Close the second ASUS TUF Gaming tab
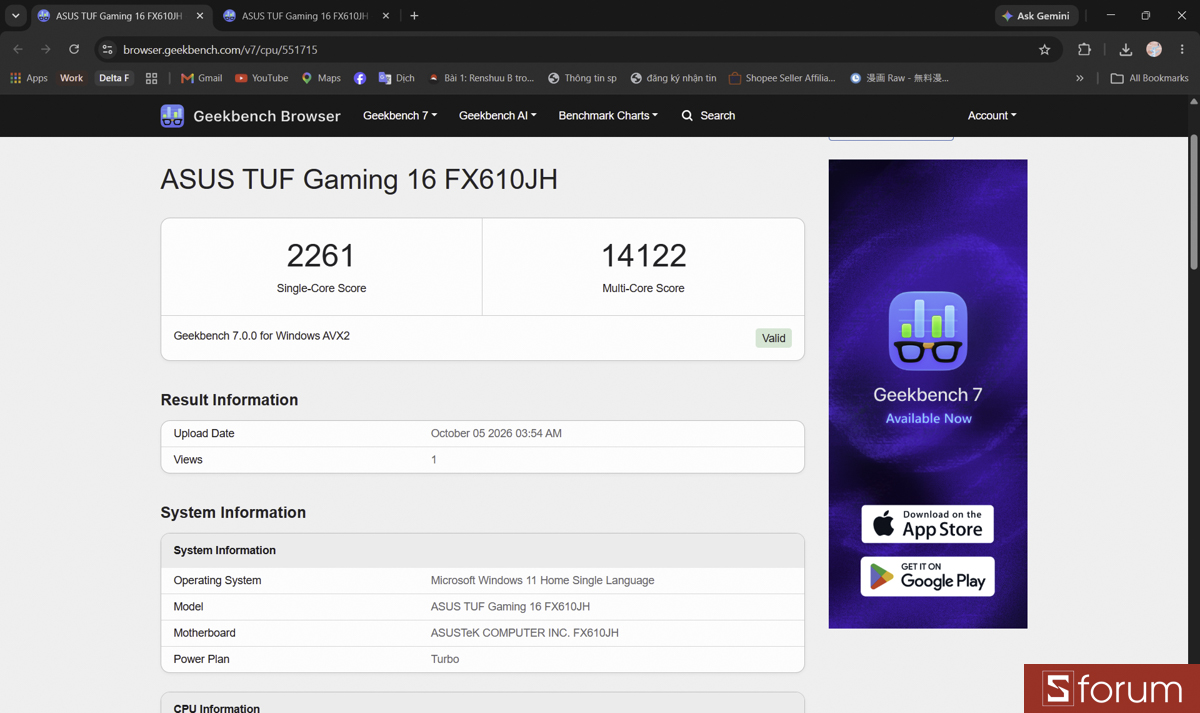 point(386,16)
